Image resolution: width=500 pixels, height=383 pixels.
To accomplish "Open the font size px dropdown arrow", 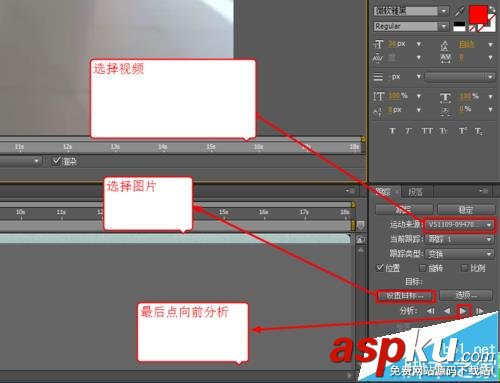I will 419,44.
